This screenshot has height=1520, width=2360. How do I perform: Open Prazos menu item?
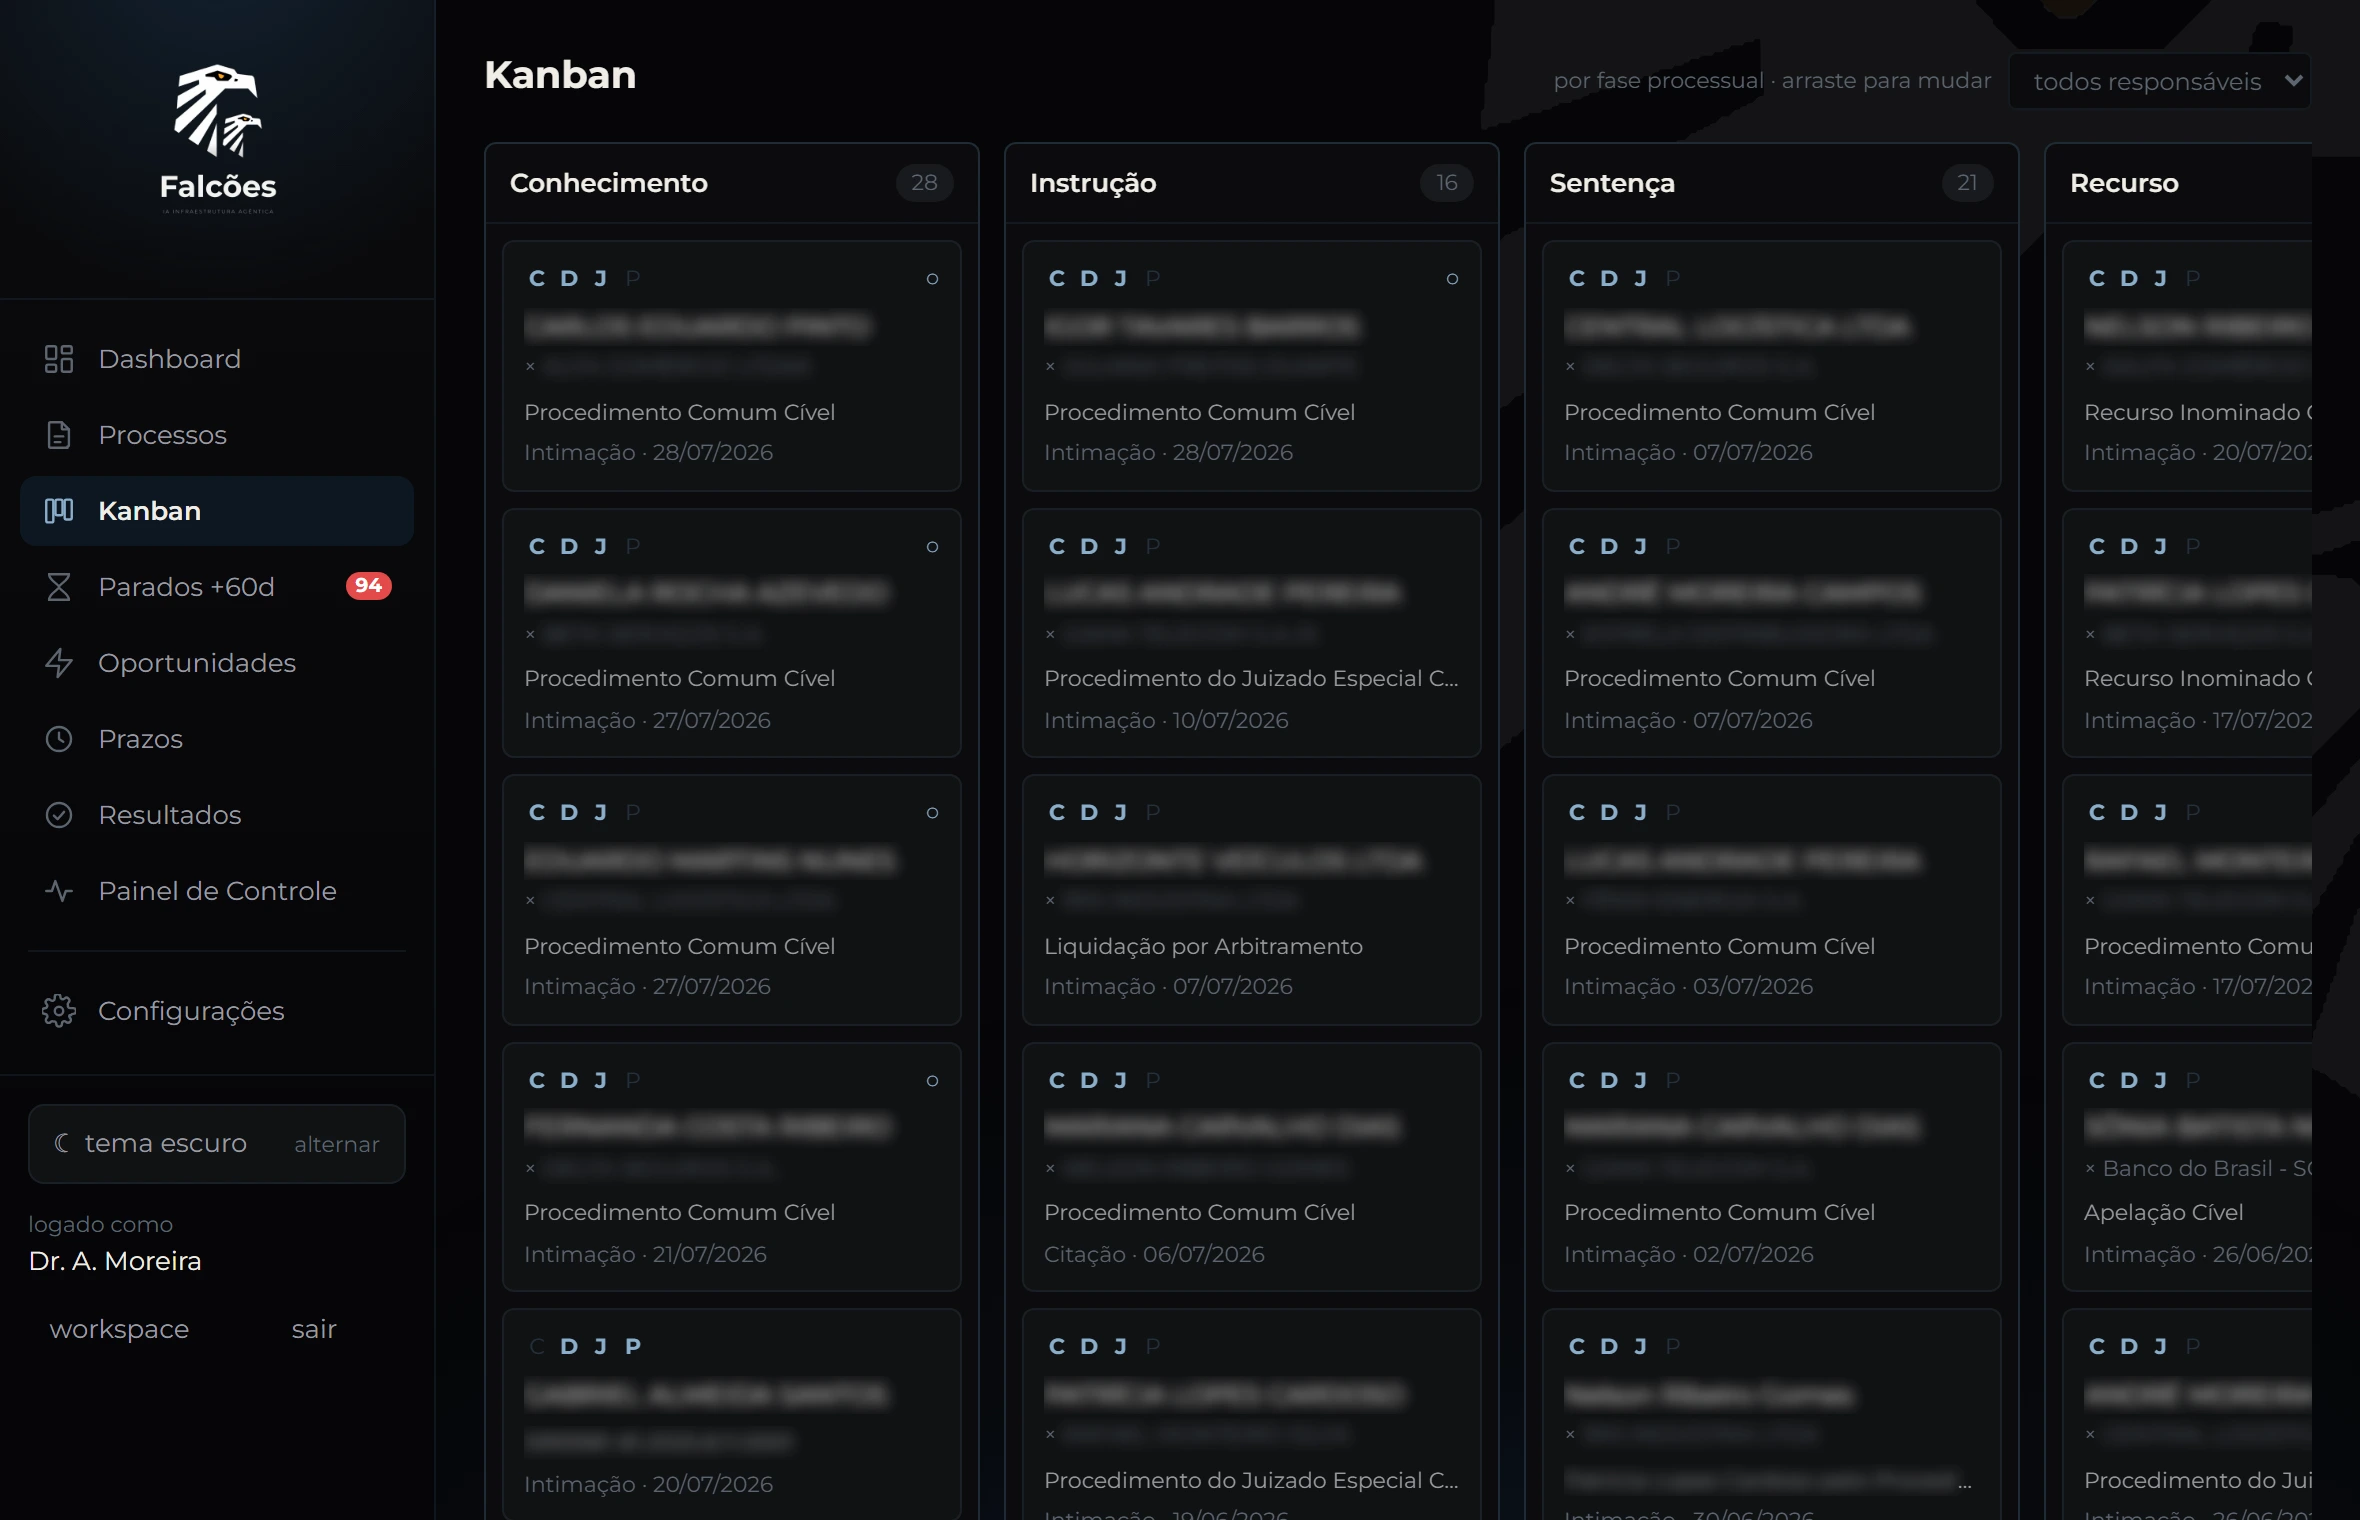tap(217, 739)
